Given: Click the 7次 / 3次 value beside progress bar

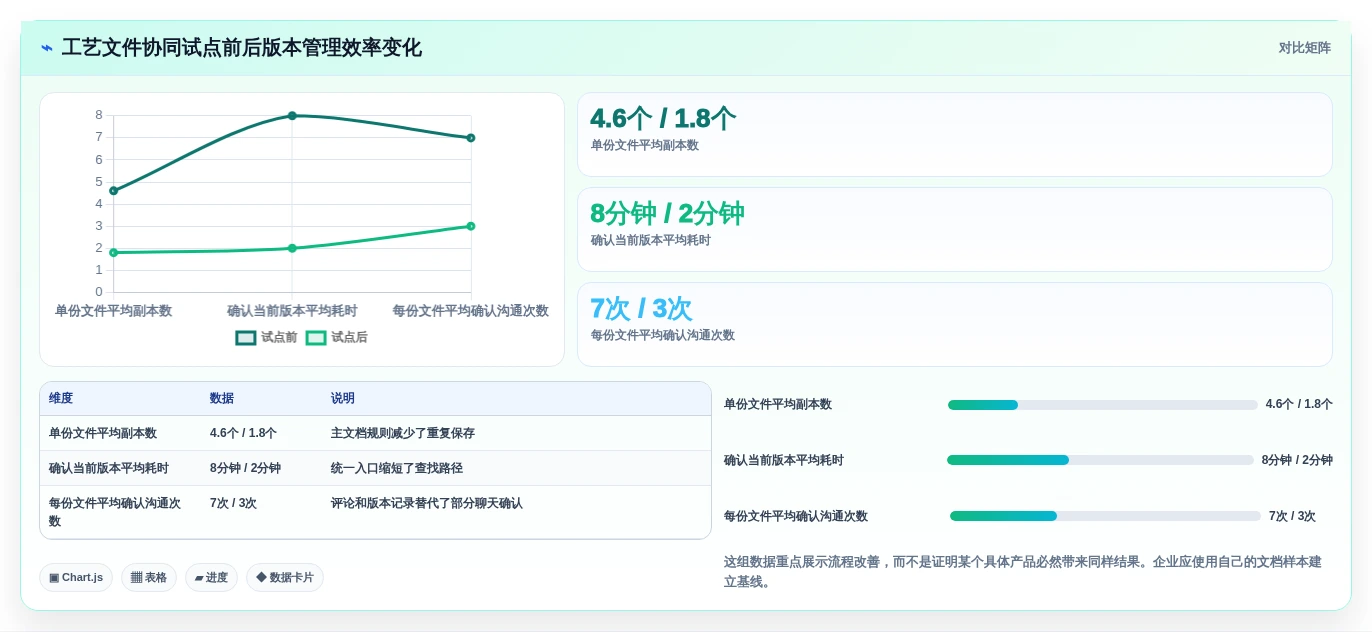Looking at the screenshot, I should (x=1292, y=516).
